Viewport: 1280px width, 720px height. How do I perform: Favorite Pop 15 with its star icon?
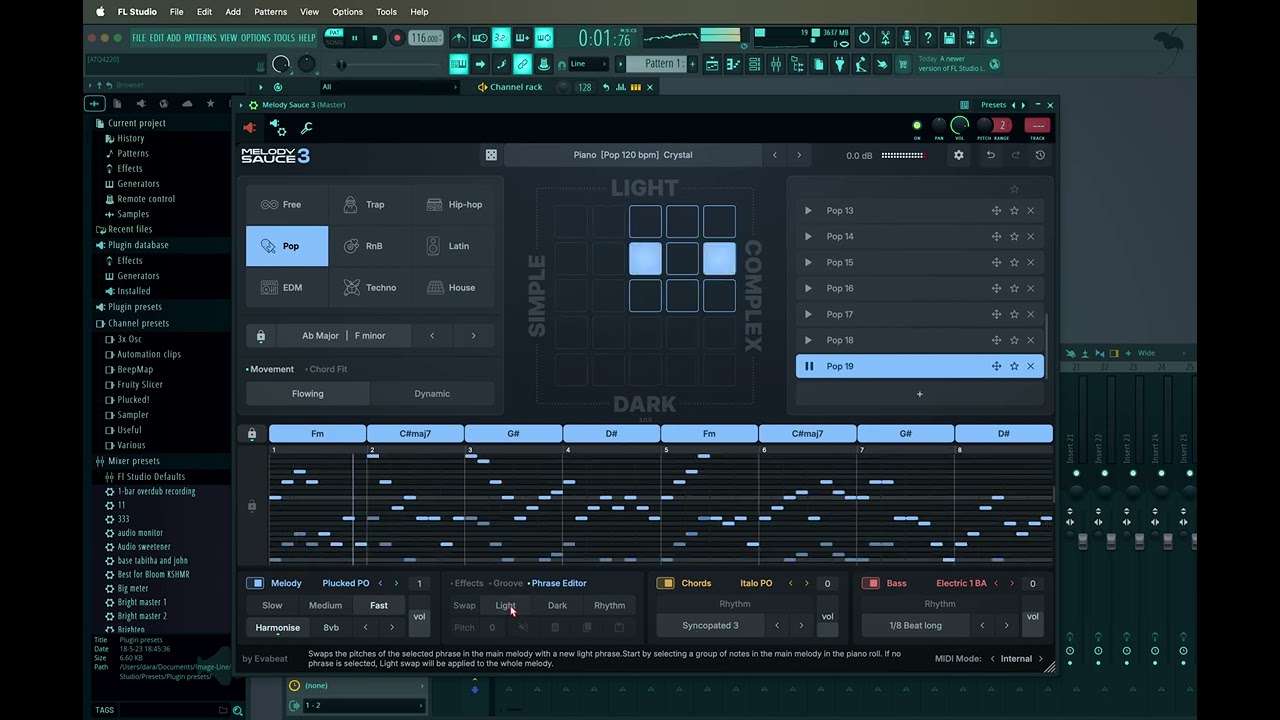1014,262
